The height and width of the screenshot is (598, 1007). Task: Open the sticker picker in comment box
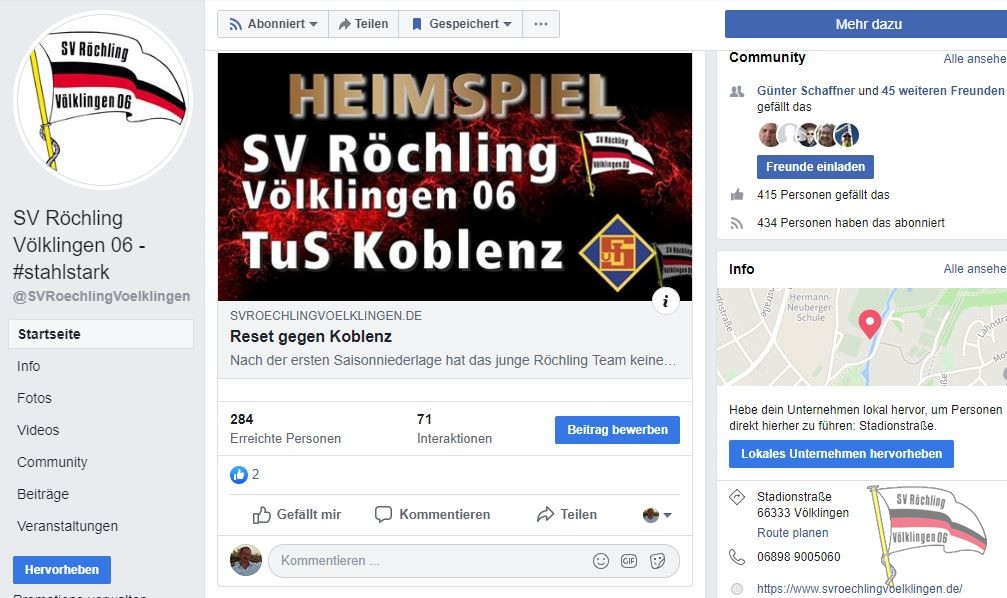click(x=658, y=561)
